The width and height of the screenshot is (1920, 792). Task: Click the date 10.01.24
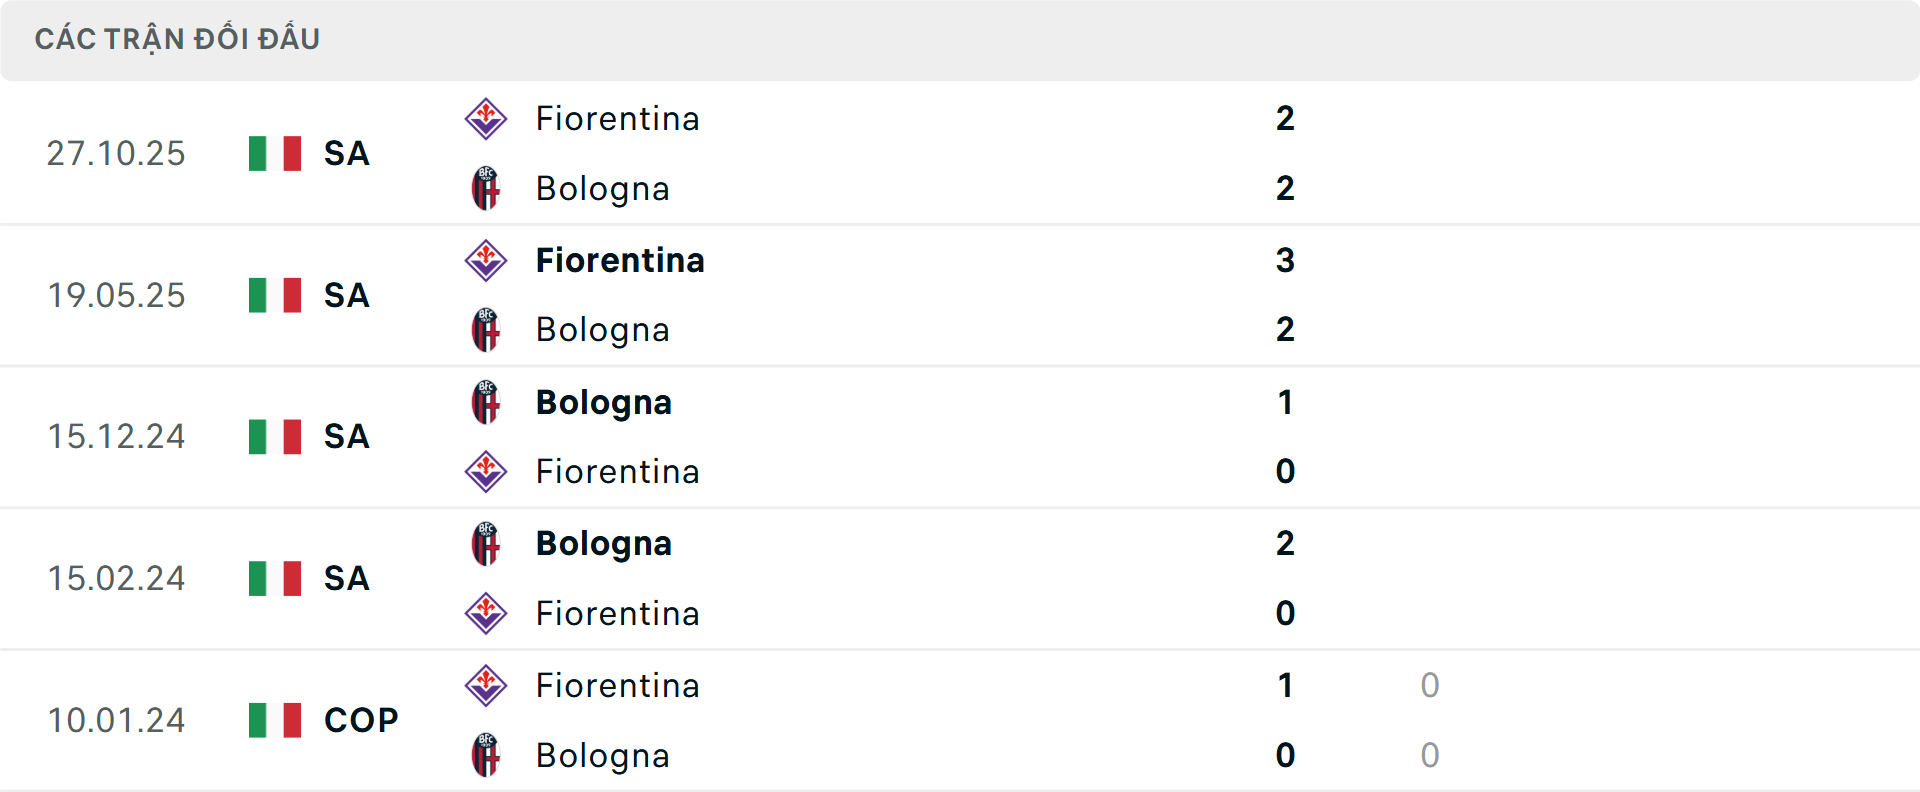(116, 720)
